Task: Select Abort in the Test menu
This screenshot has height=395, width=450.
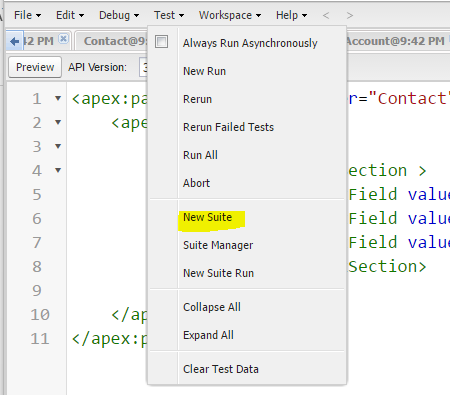Action: click(x=247, y=183)
